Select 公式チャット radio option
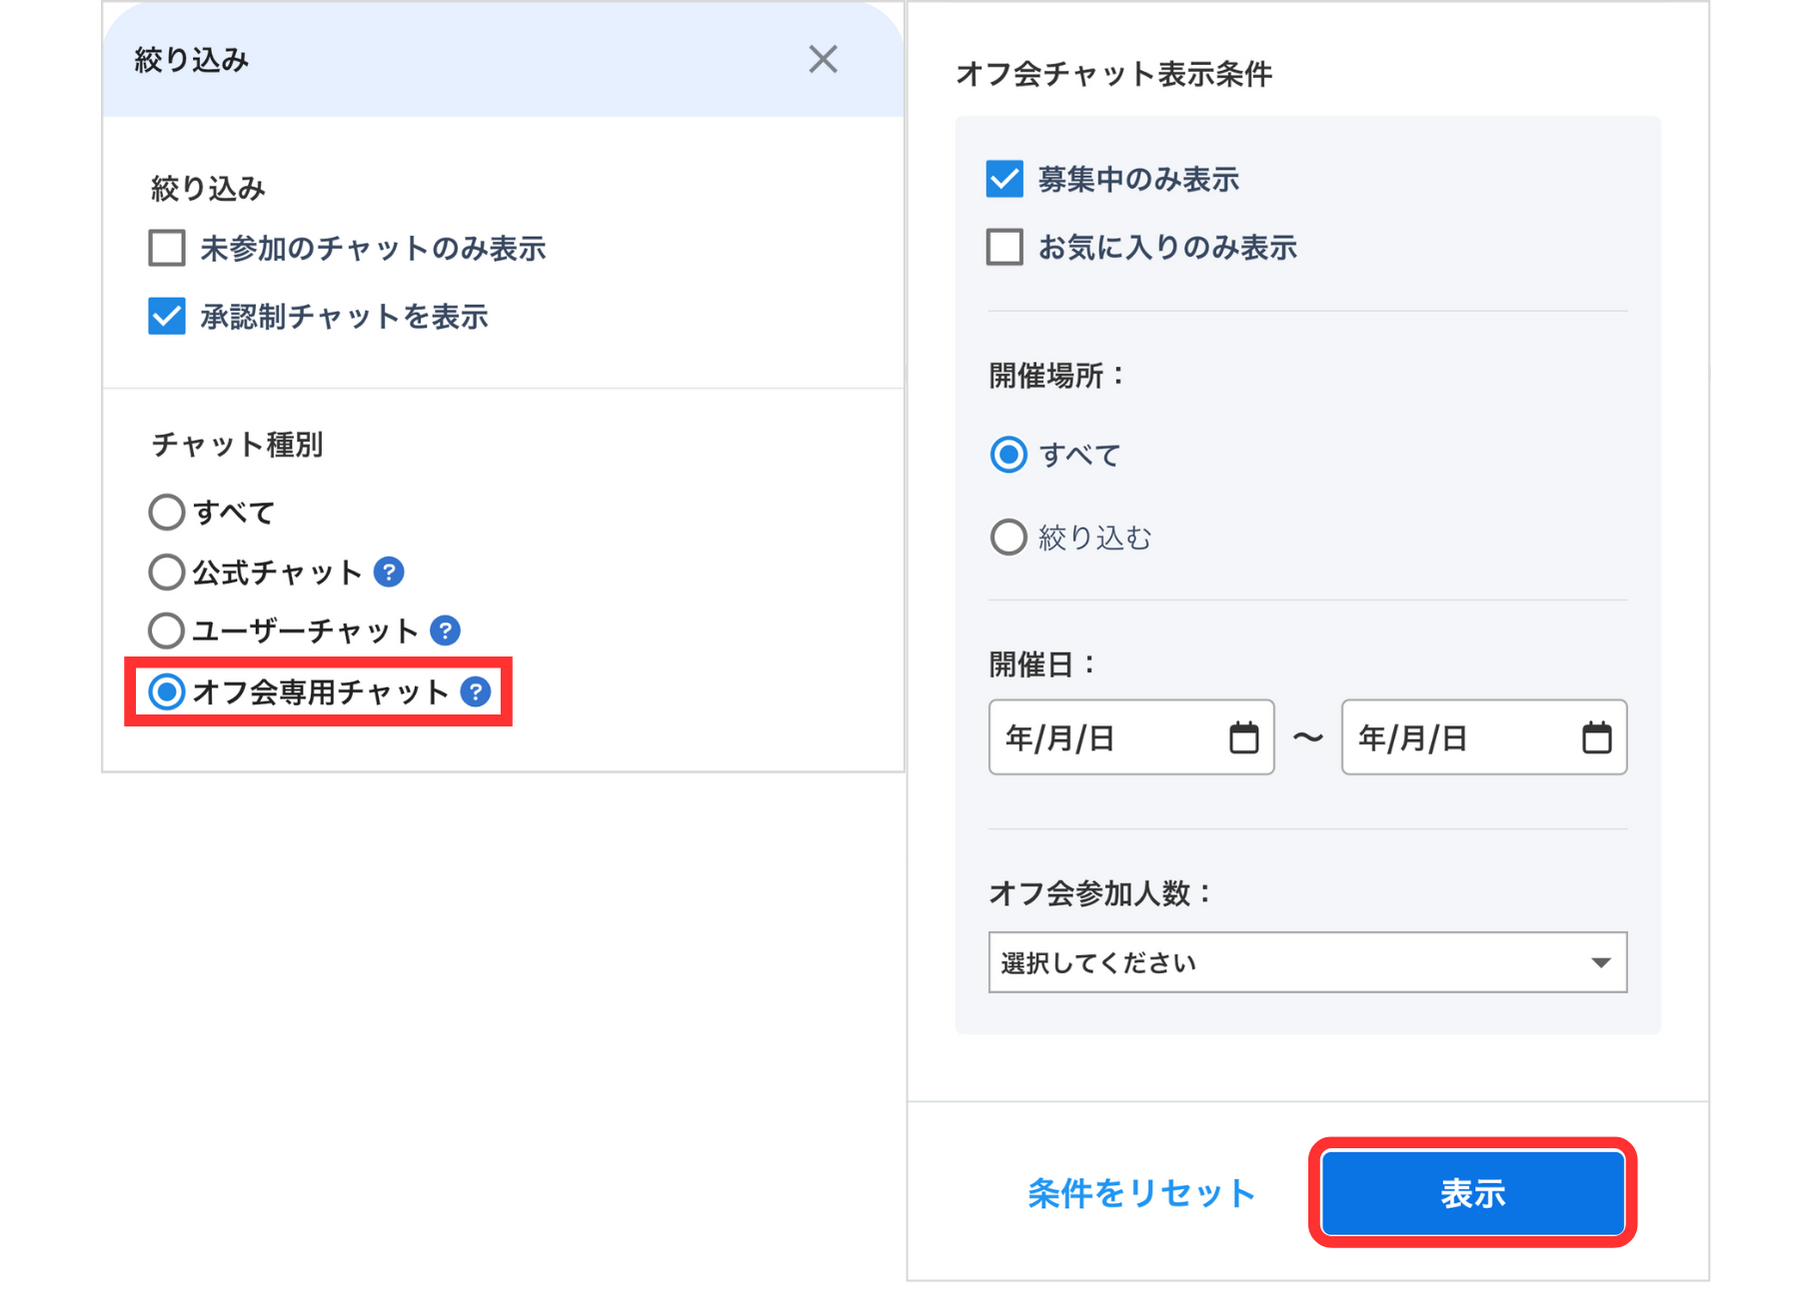Viewport: 1812px width, 1289px height. coord(167,572)
